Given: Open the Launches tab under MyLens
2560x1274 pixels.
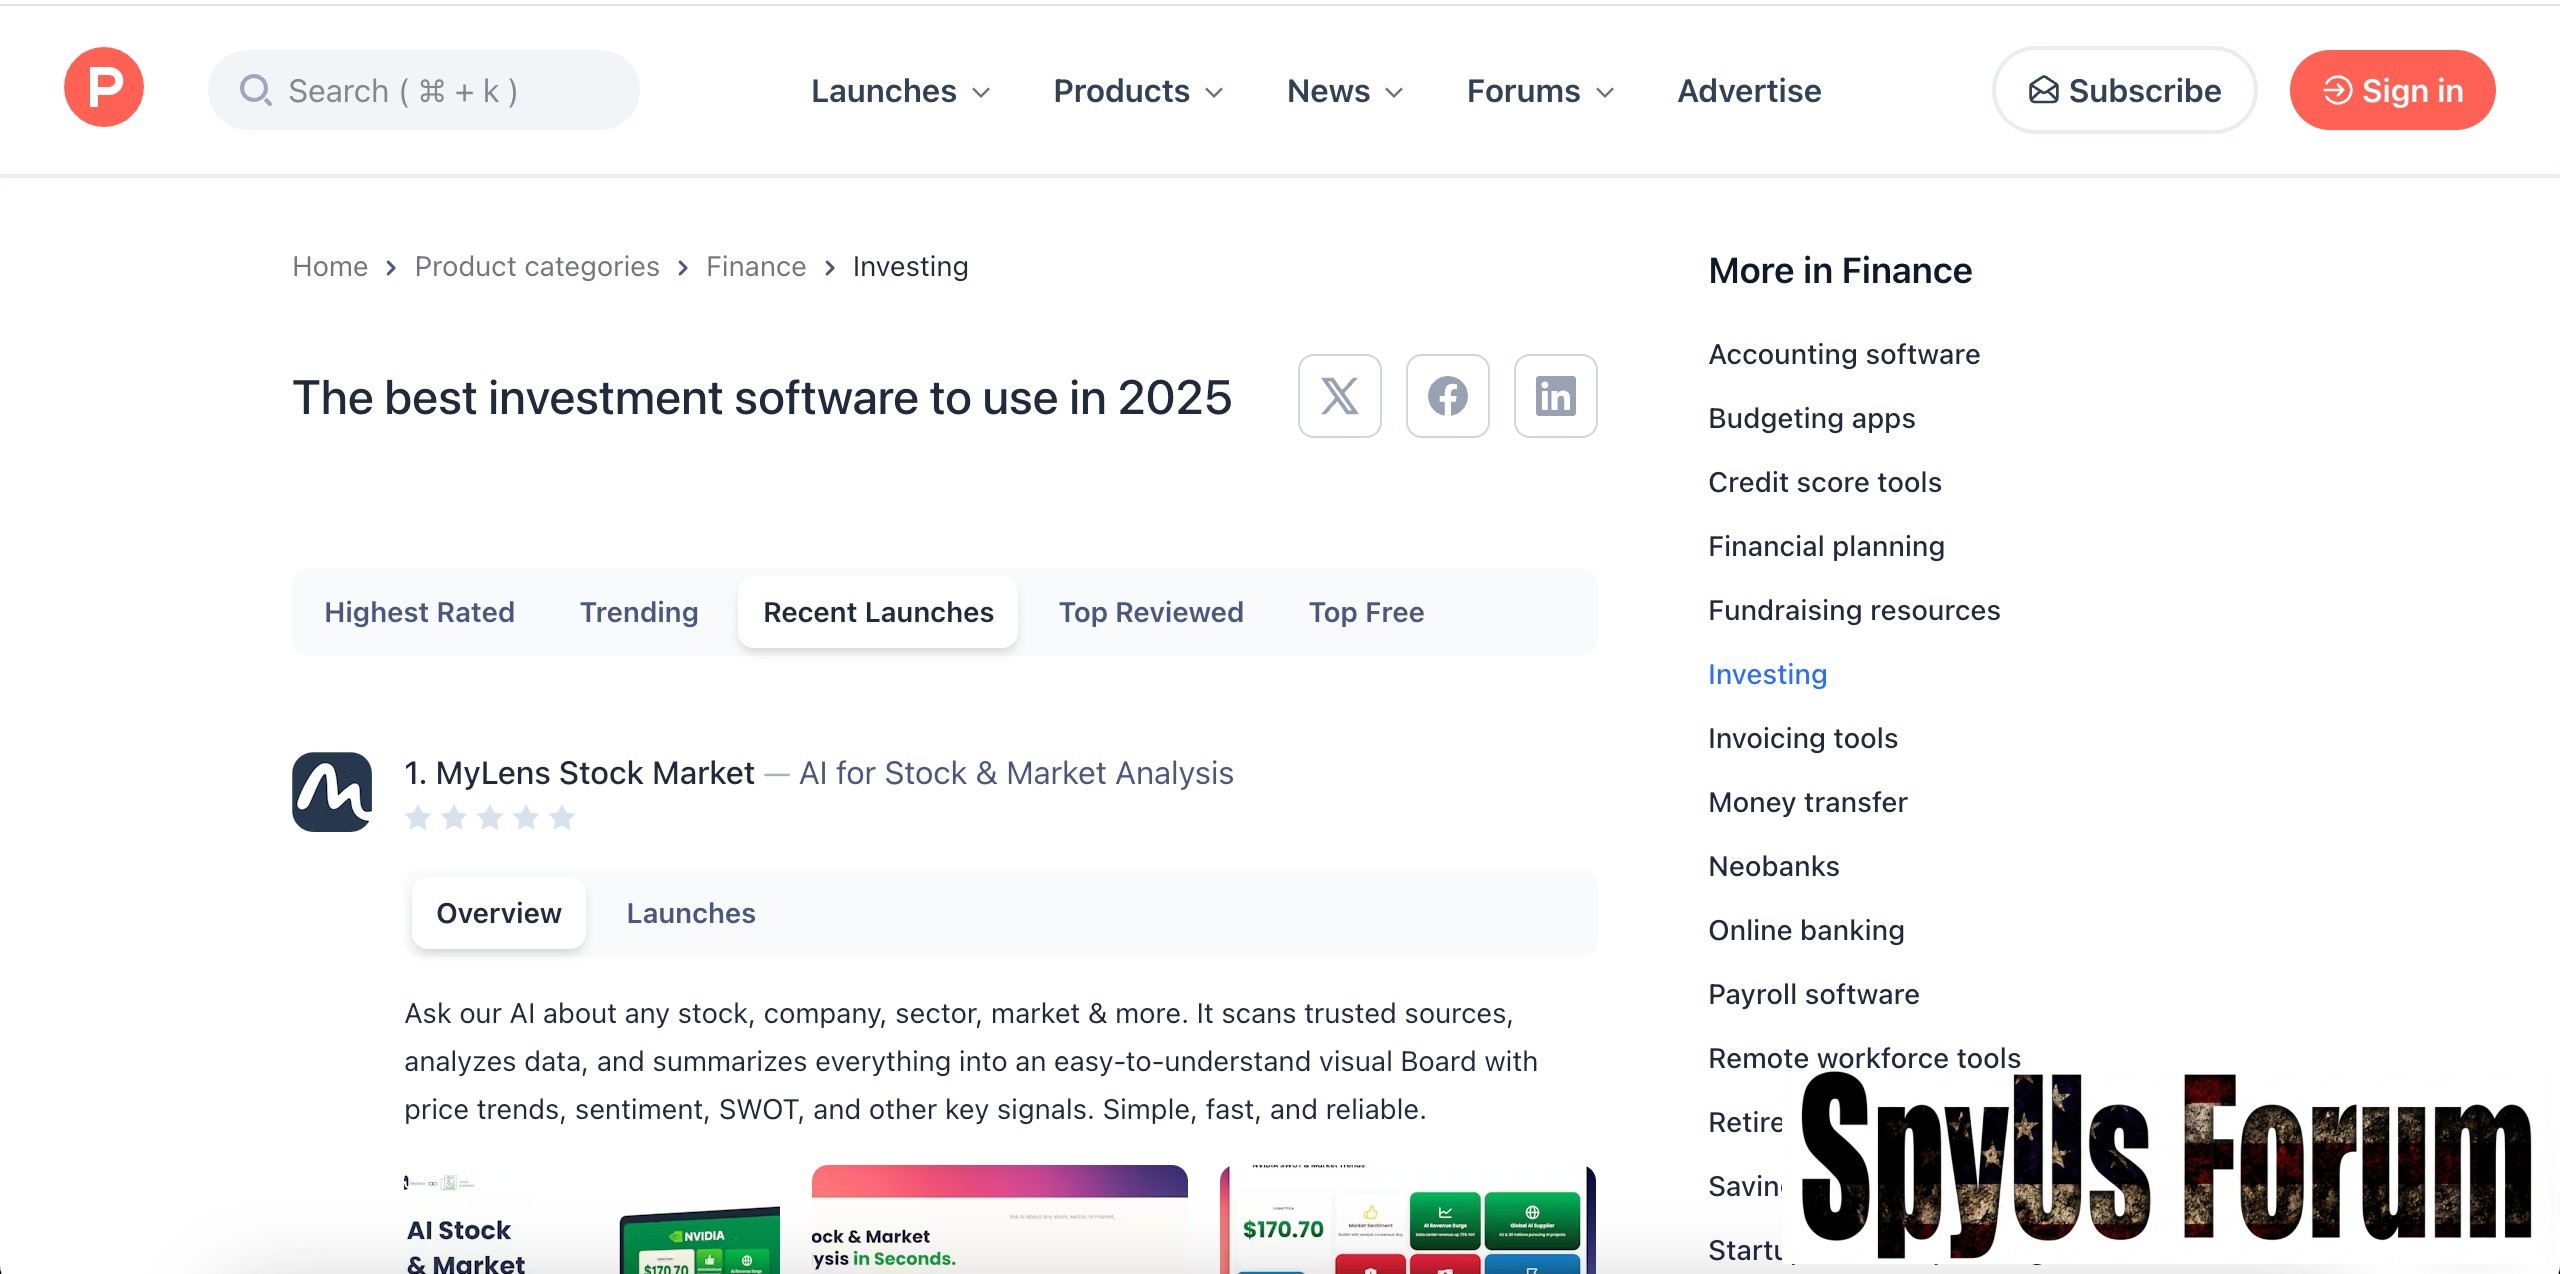Looking at the screenshot, I should [691, 913].
